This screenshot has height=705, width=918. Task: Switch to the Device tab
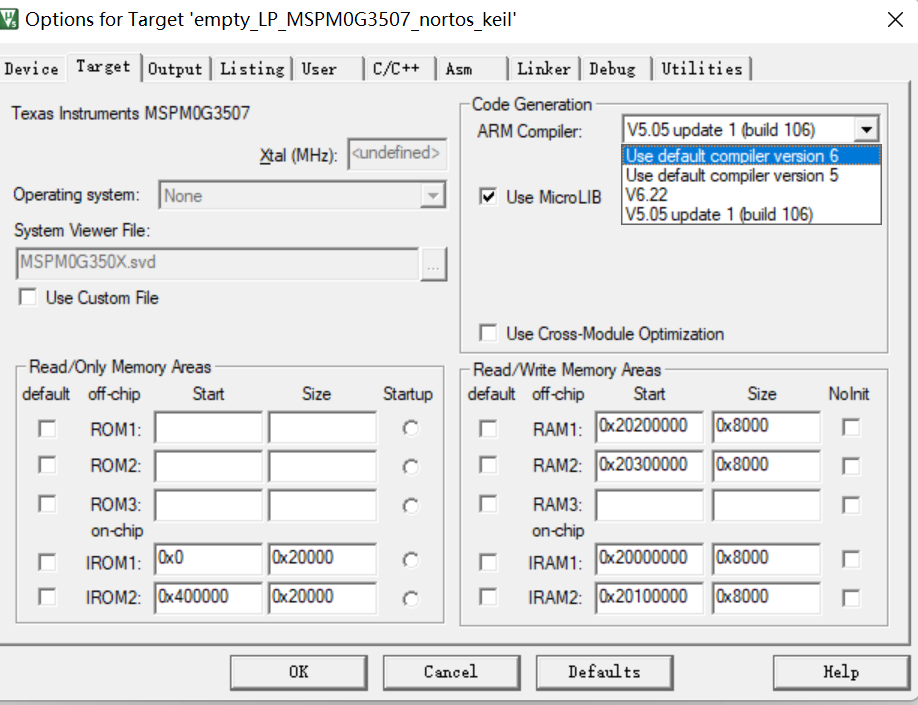tap(32, 69)
